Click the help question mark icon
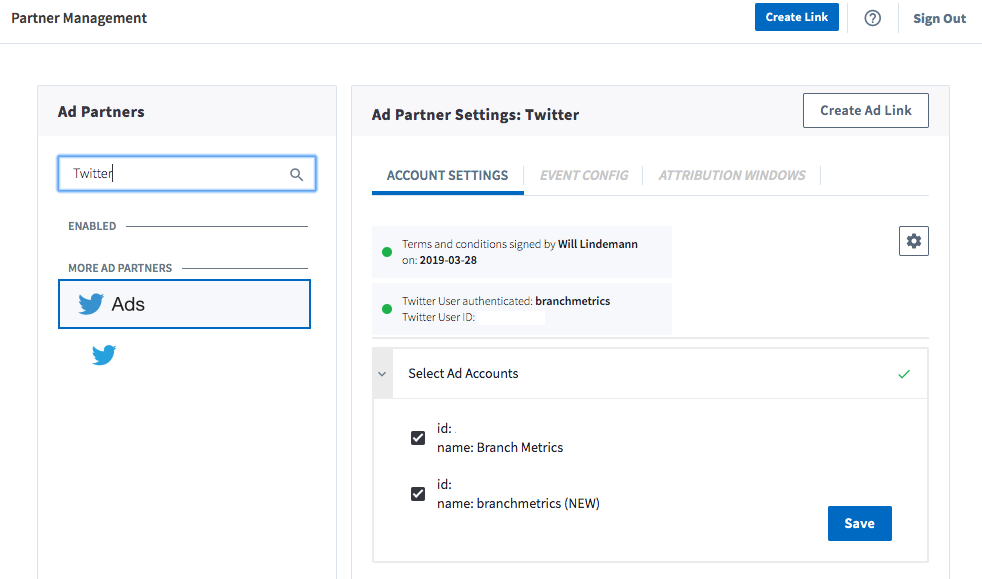The width and height of the screenshot is (982, 579). pos(872,18)
